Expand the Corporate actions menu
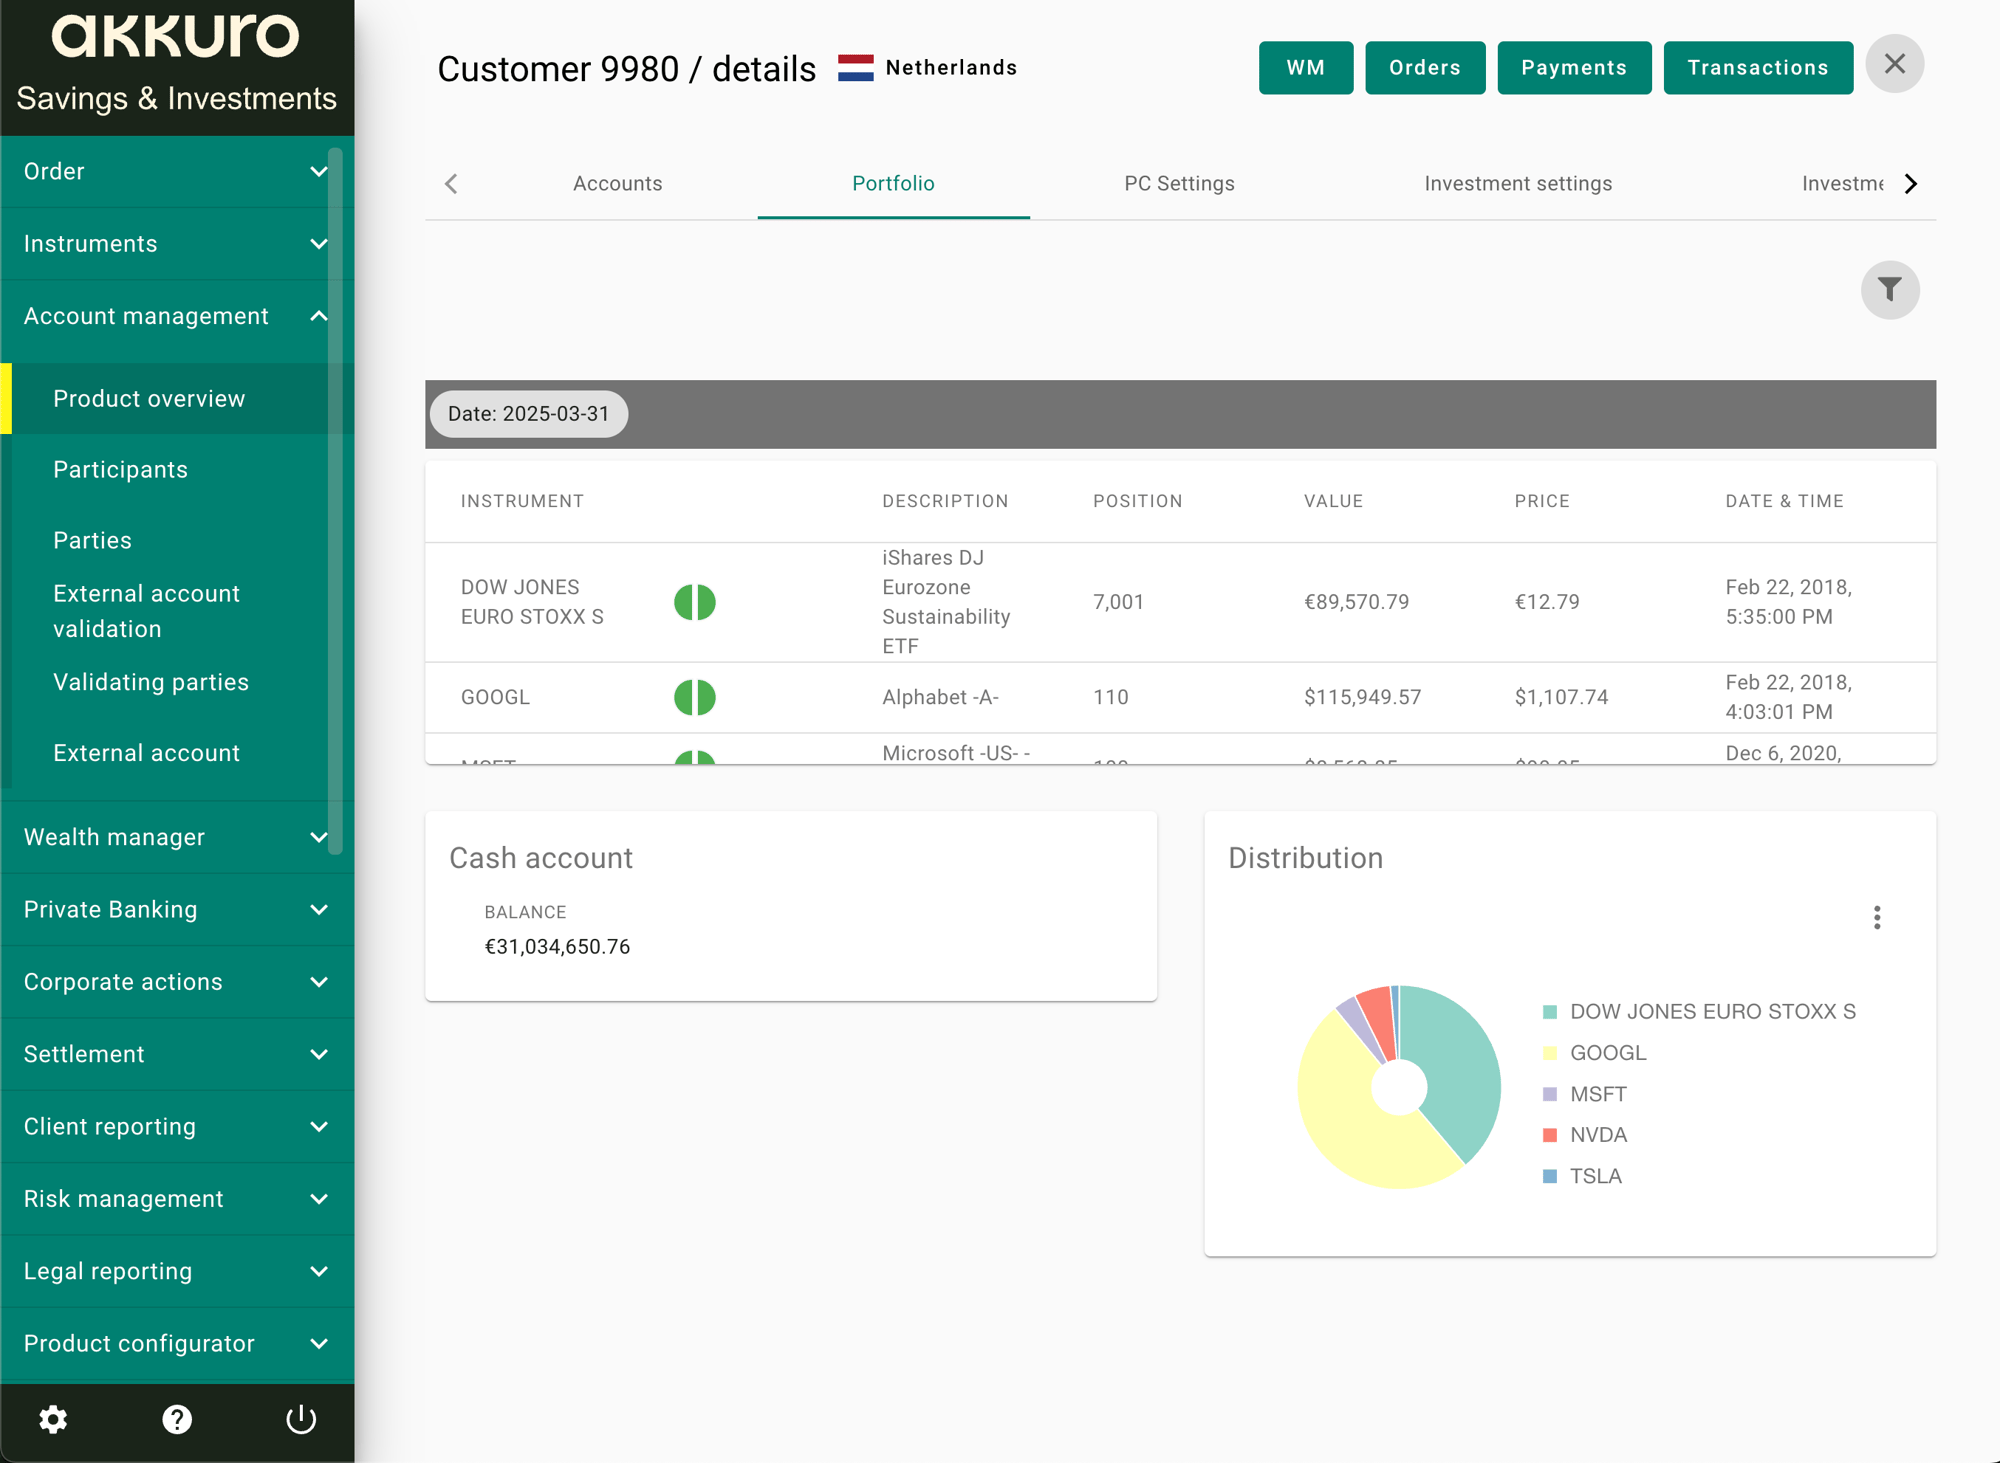This screenshot has height=1463, width=2000. [177, 982]
